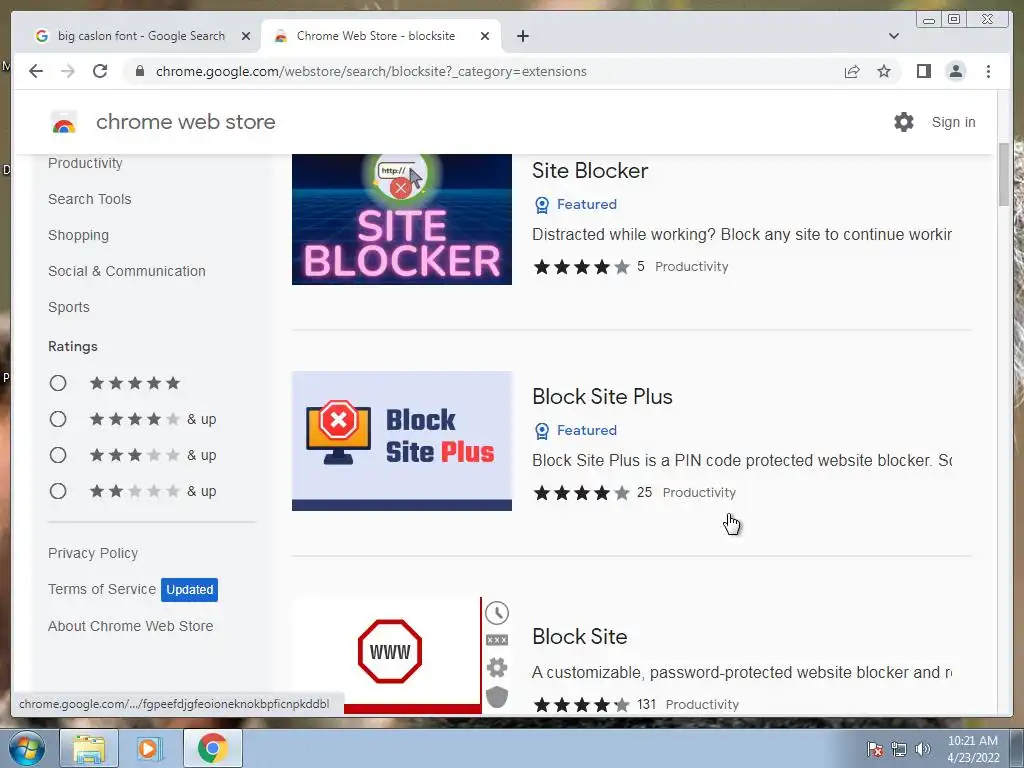Screen dimensions: 1024x768
Task: Launch the media player from taskbar
Action: point(148,748)
